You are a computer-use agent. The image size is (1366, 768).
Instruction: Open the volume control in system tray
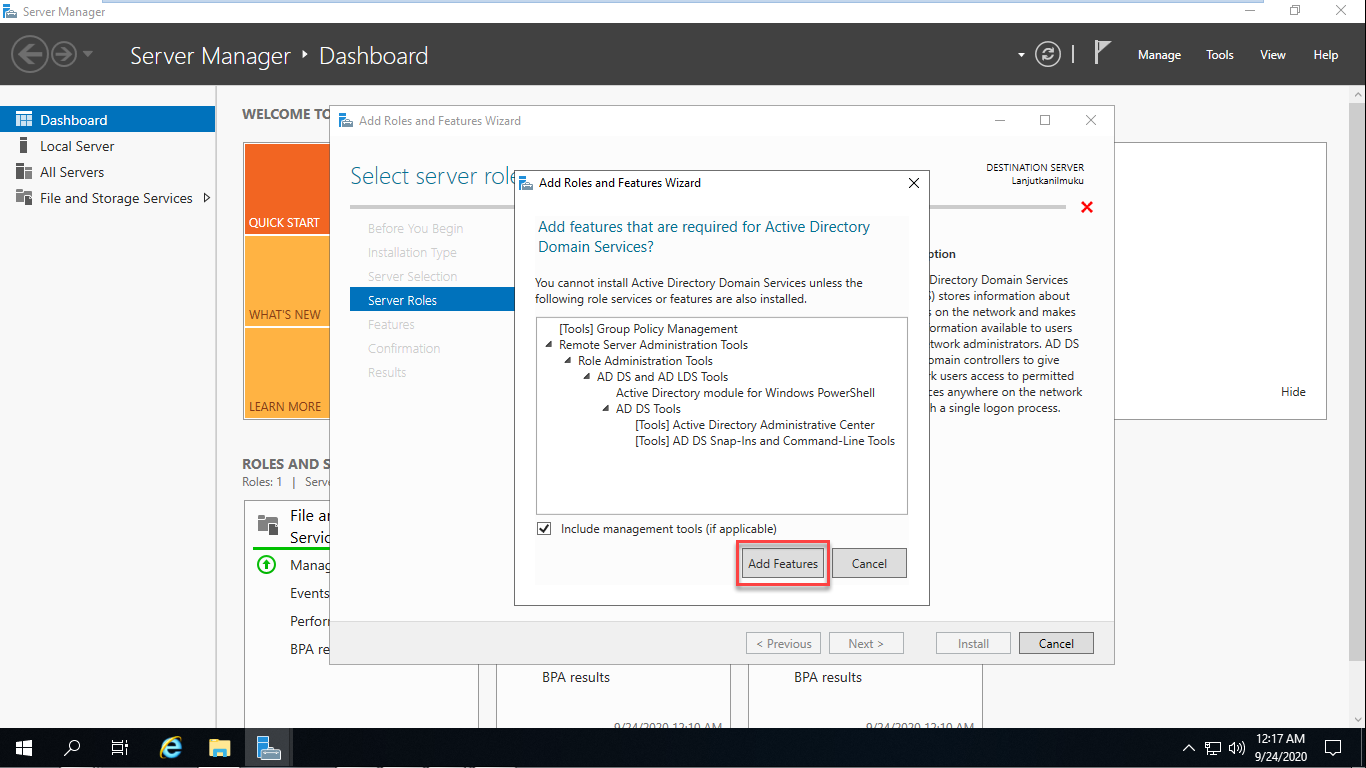(x=1236, y=747)
